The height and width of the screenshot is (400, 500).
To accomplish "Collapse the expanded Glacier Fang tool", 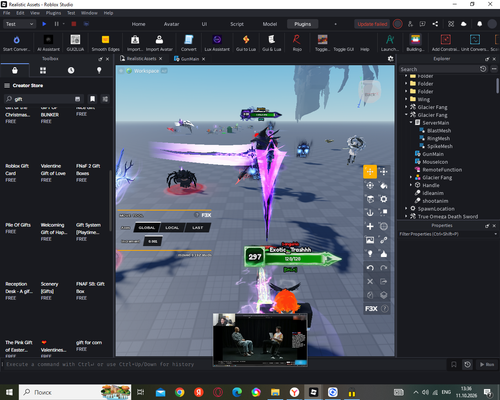I will click(x=406, y=115).
